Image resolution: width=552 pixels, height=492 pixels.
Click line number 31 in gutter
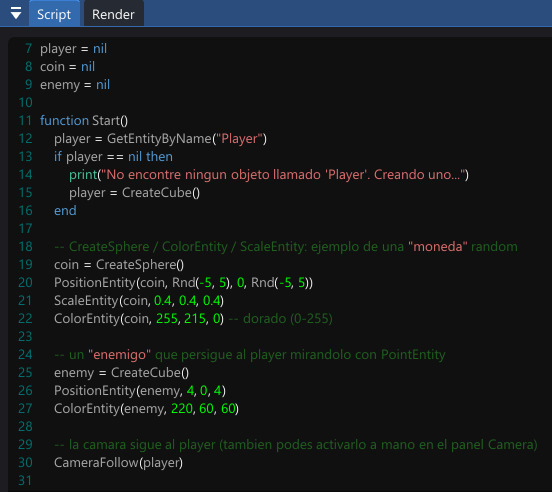point(25,480)
